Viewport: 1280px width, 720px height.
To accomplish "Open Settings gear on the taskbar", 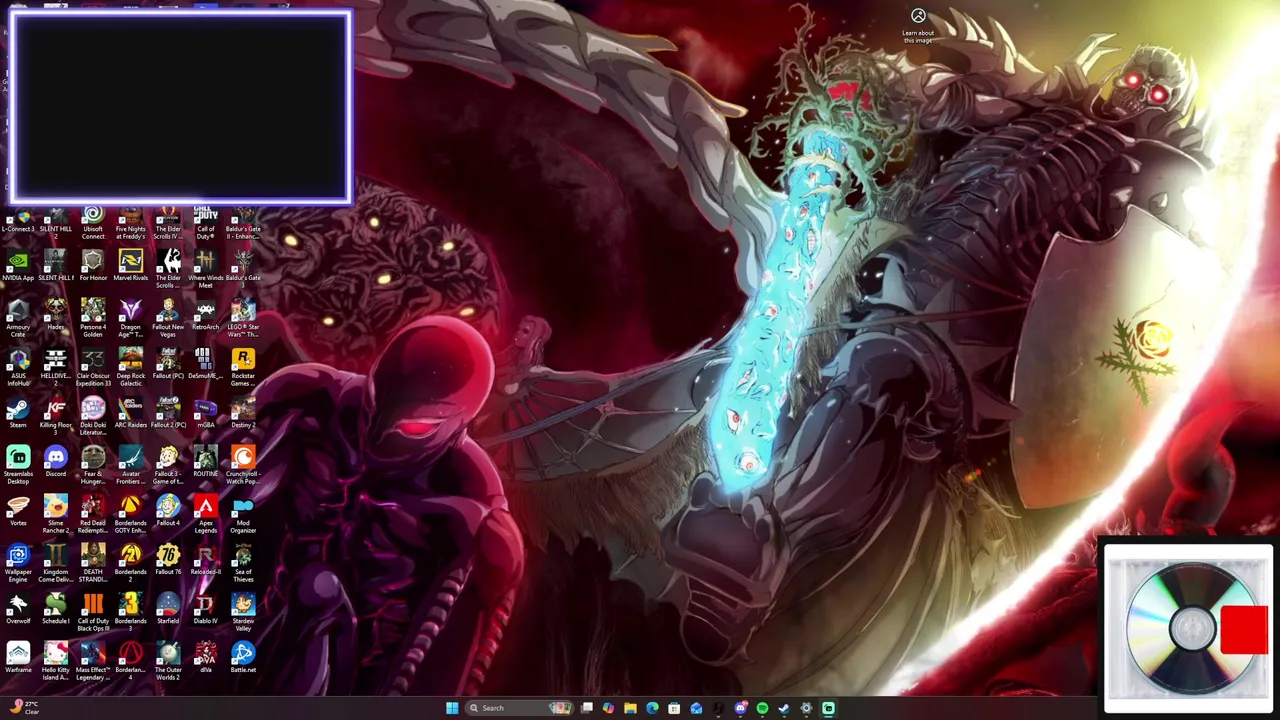I will pyautogui.click(x=806, y=708).
